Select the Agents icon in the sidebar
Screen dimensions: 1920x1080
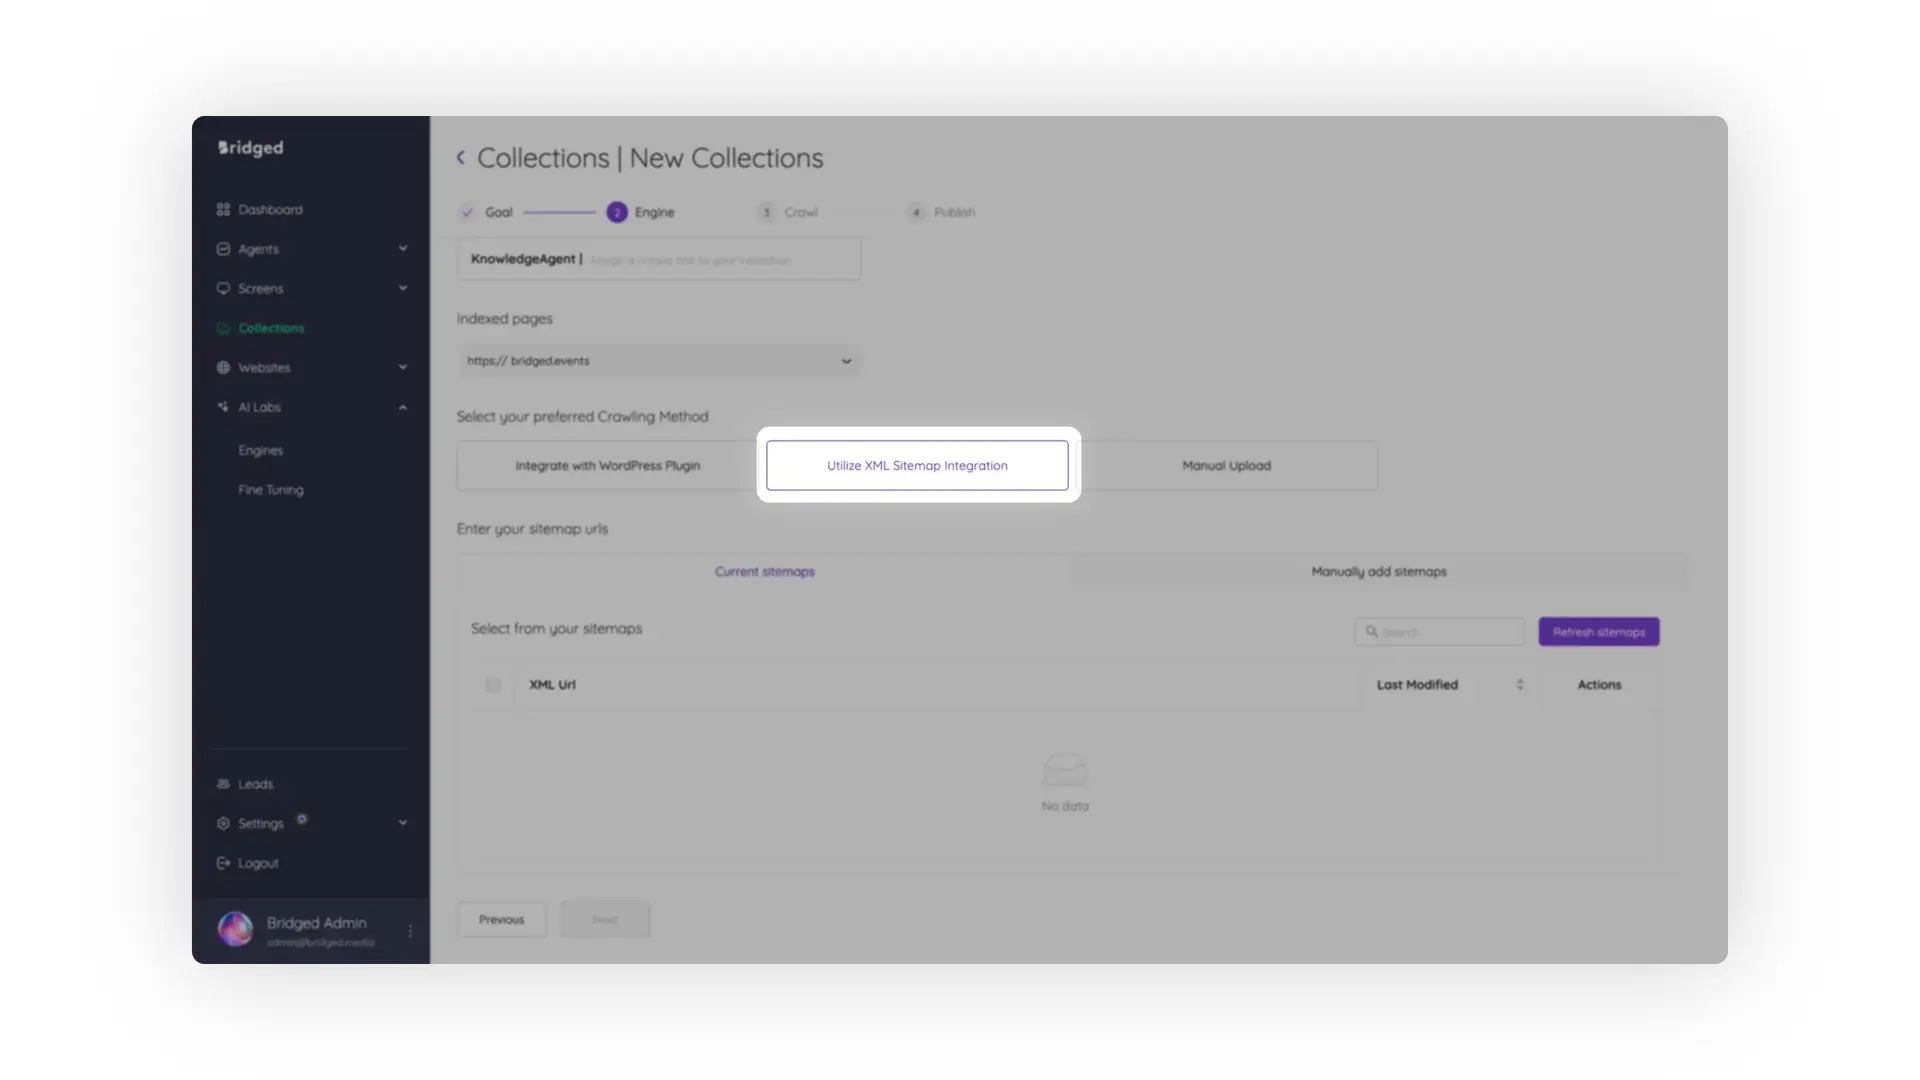click(x=224, y=249)
